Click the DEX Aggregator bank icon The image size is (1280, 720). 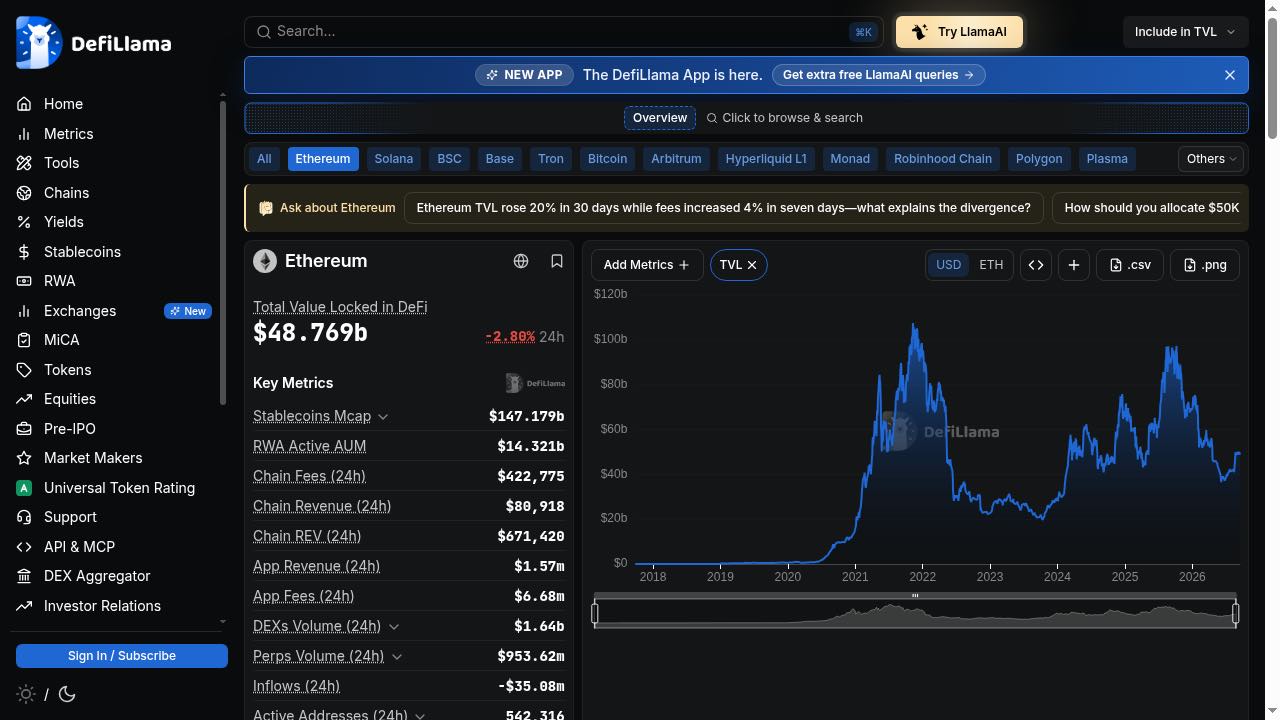click(x=24, y=576)
